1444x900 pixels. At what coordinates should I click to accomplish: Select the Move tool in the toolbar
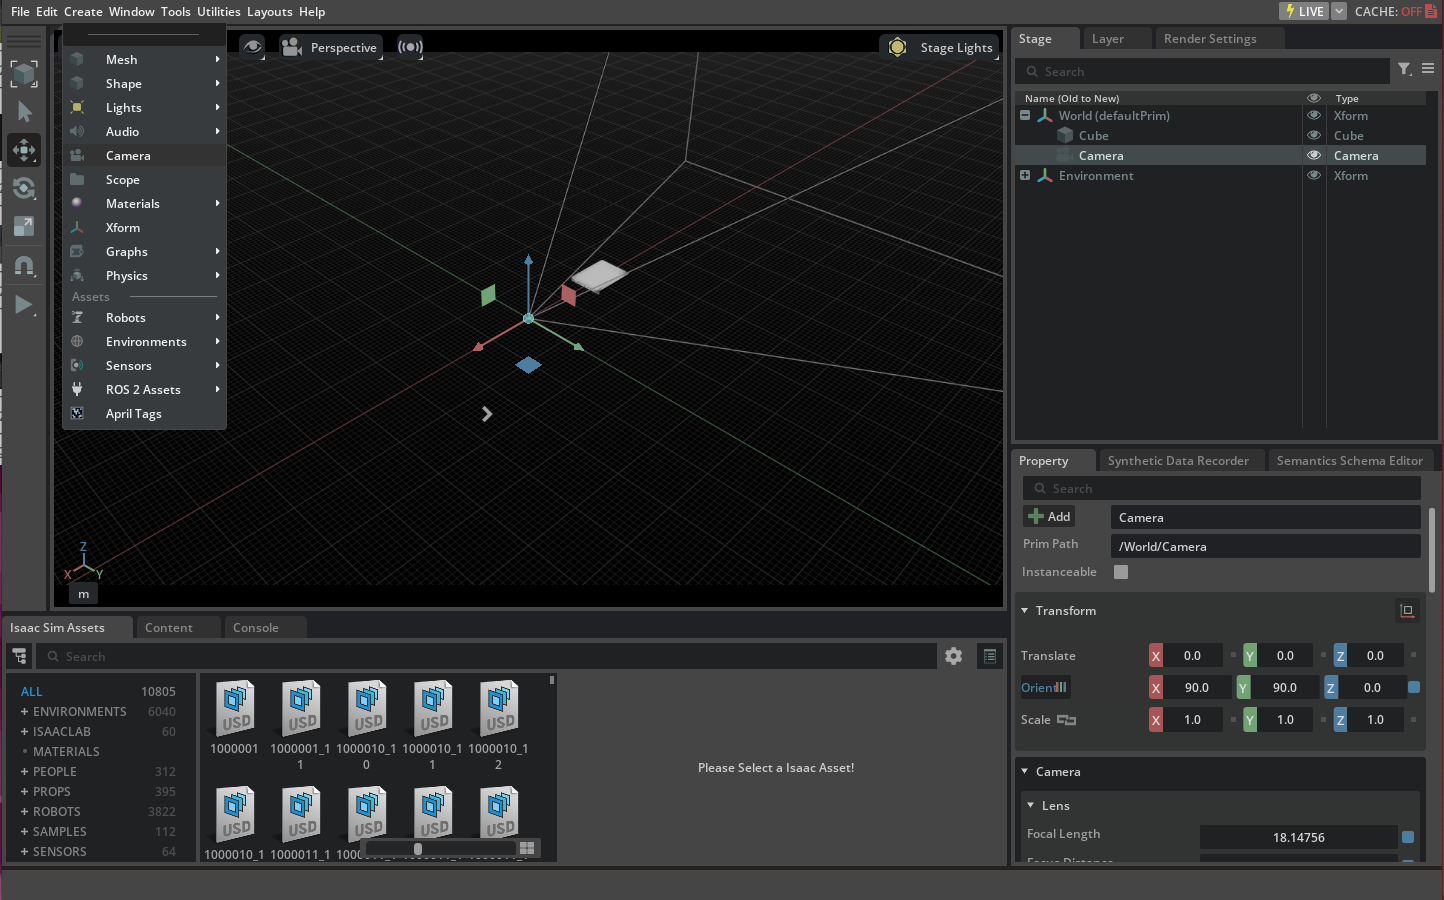pos(24,150)
